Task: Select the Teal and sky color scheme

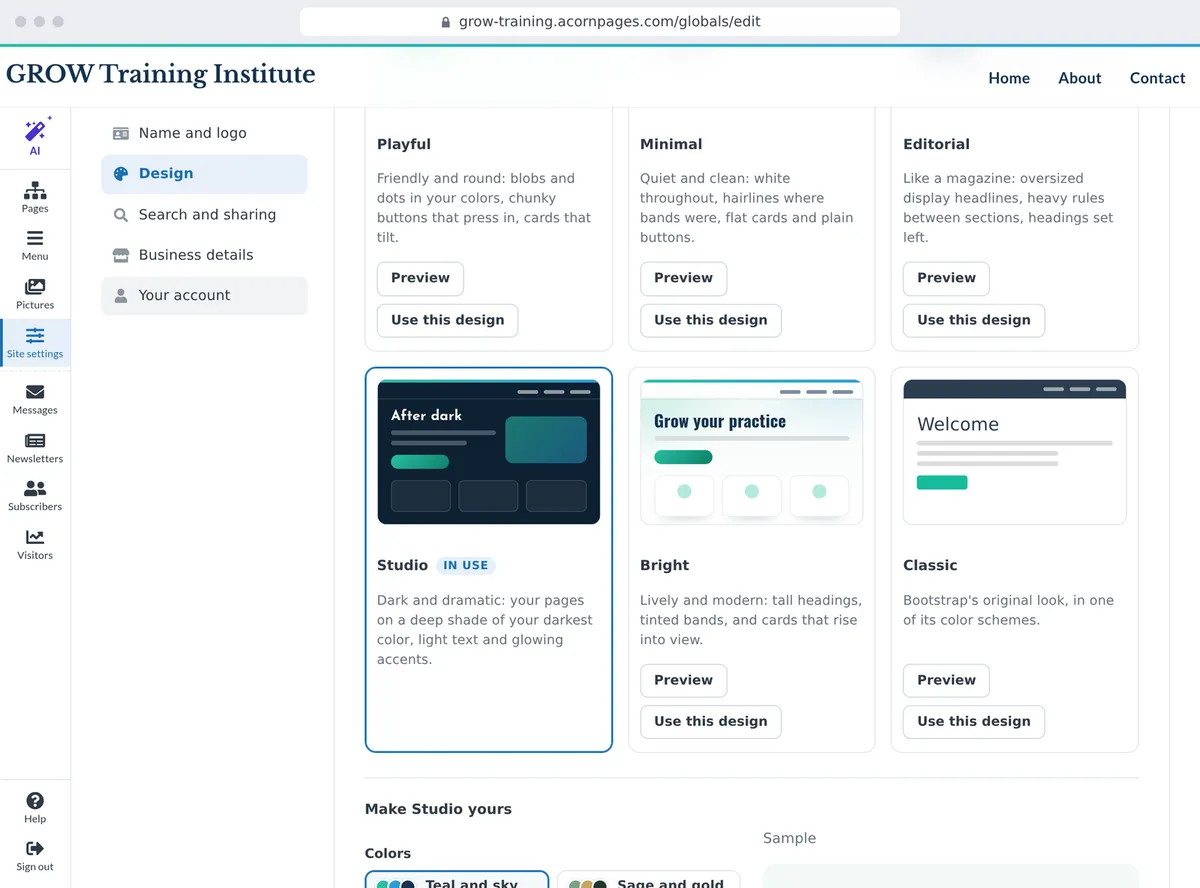Action: [x=457, y=880]
